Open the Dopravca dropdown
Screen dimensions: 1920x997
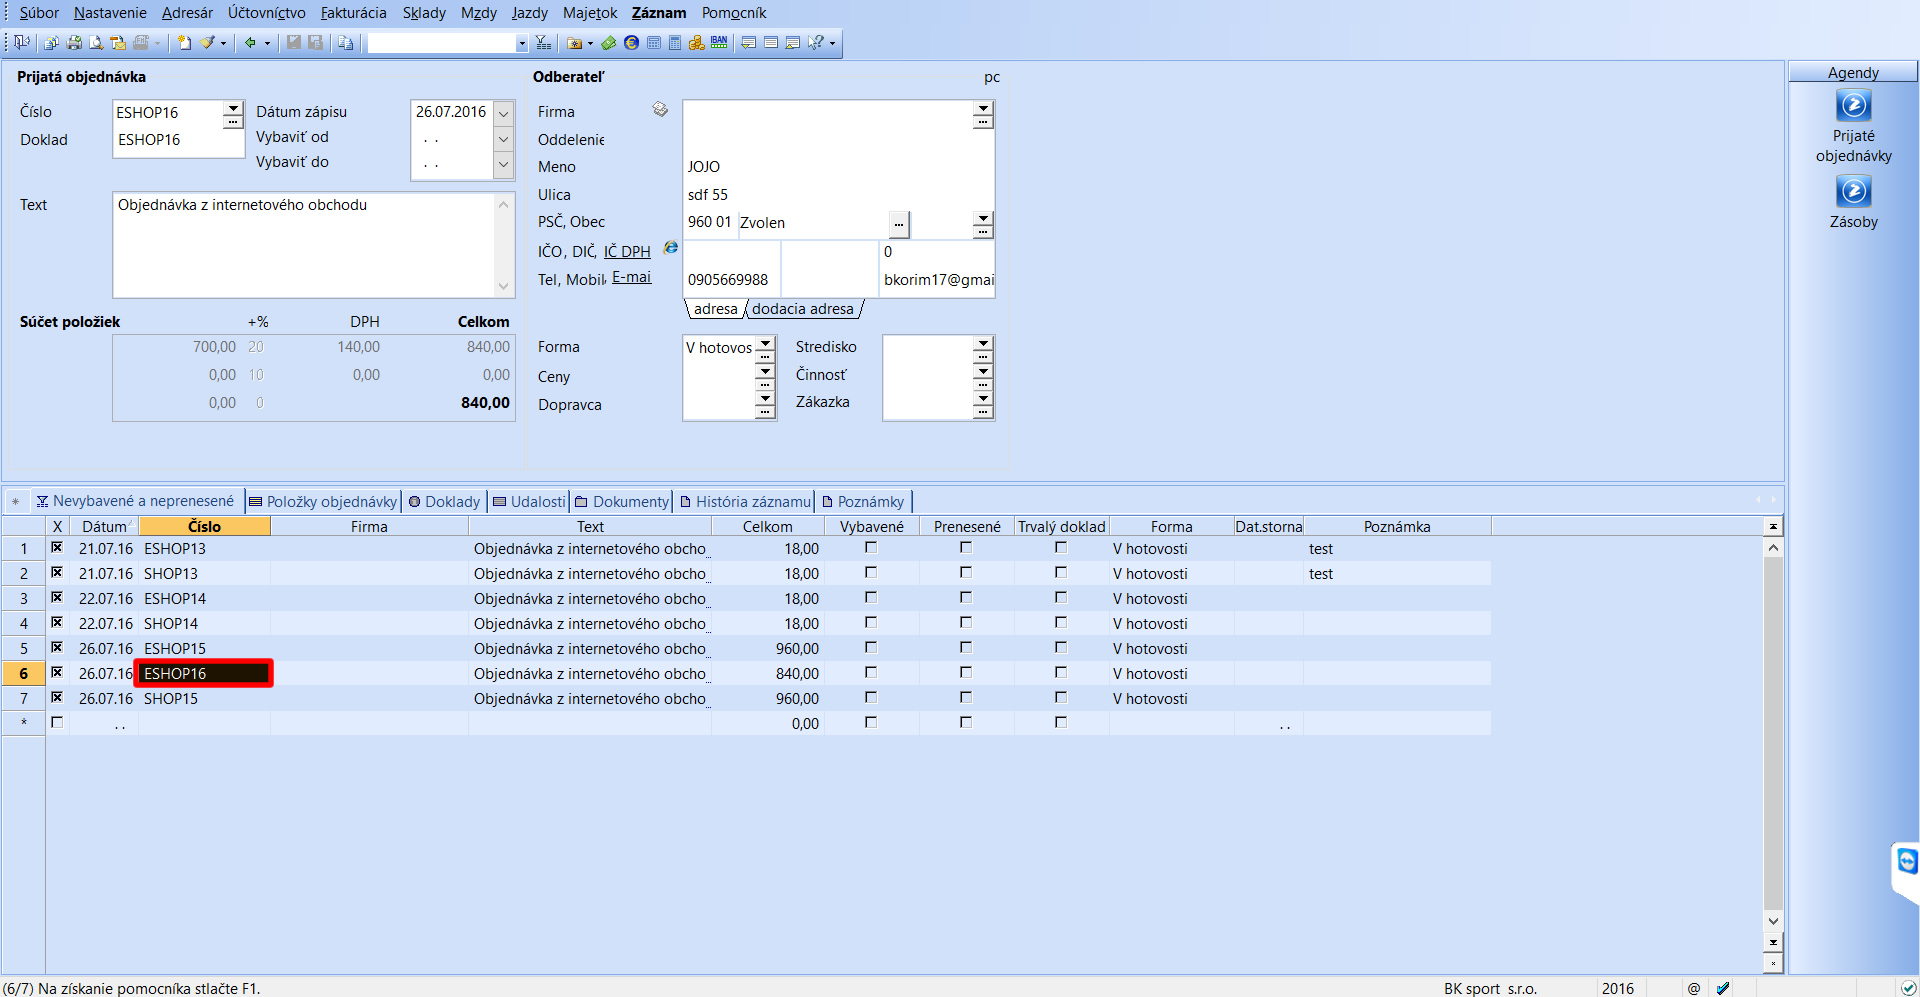coord(765,399)
